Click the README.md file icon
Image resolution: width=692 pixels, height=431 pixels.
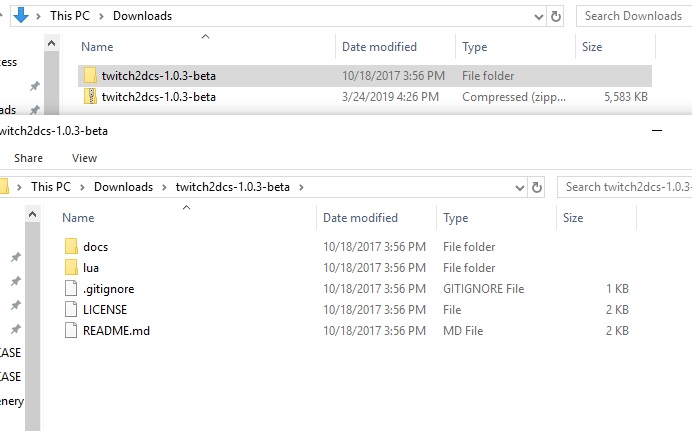(x=71, y=330)
